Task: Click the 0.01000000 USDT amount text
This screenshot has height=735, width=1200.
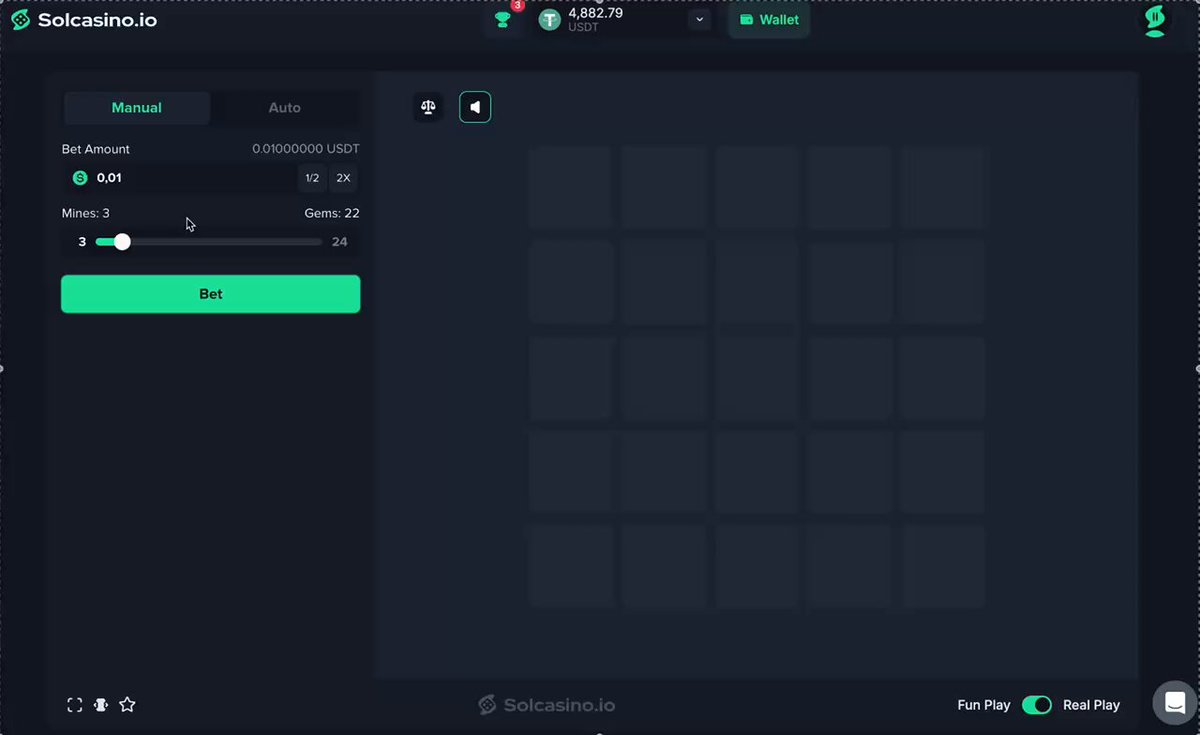Action: 306,149
